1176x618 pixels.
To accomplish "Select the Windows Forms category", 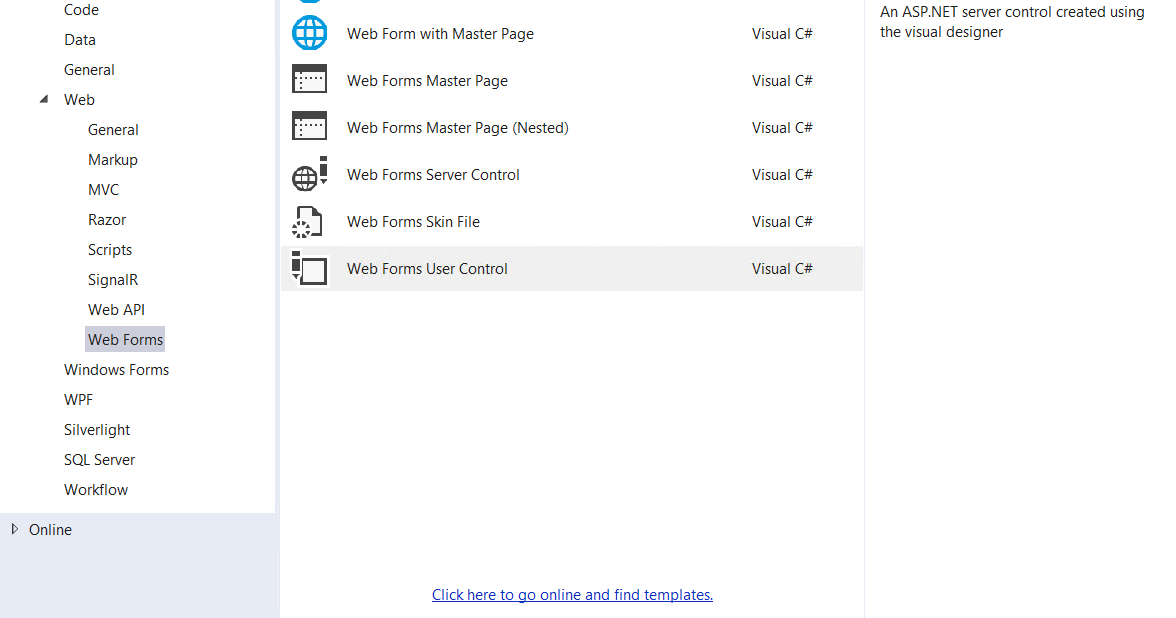I will pyautogui.click(x=116, y=370).
